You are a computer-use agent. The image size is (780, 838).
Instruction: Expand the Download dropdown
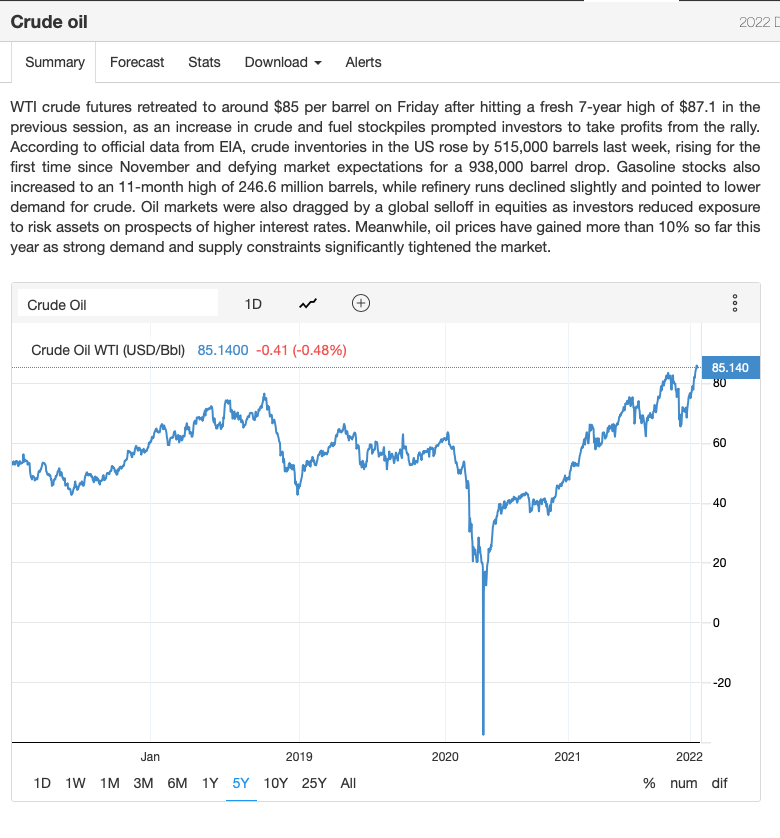tap(283, 62)
